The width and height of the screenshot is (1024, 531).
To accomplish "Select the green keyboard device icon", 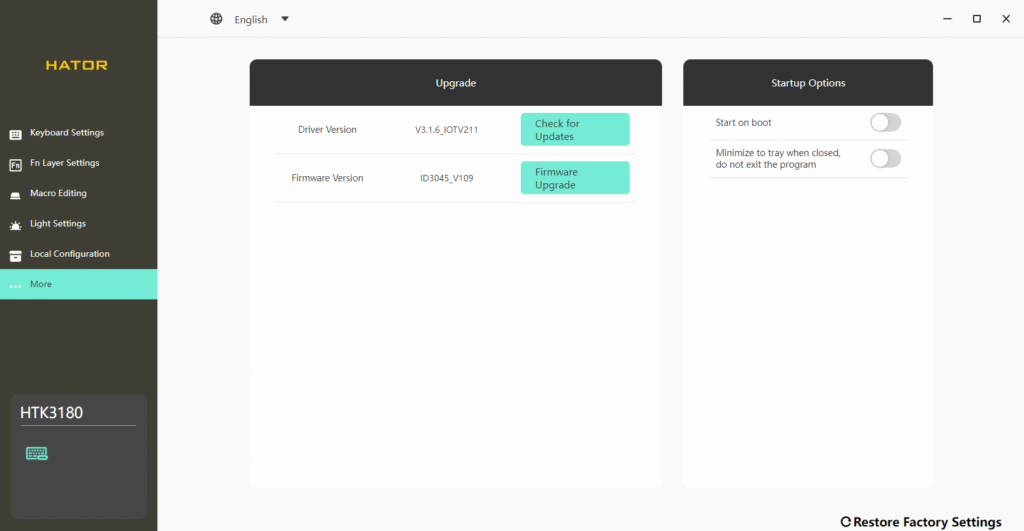I will pos(37,454).
